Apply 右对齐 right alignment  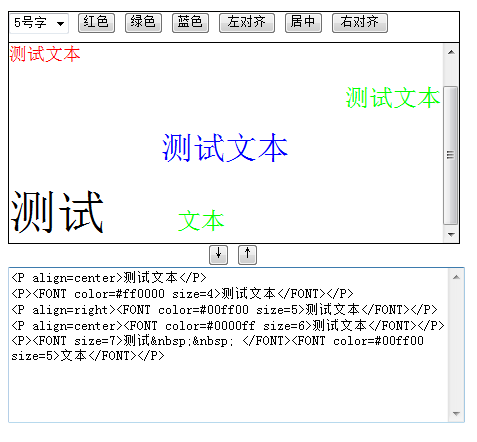[360, 23]
